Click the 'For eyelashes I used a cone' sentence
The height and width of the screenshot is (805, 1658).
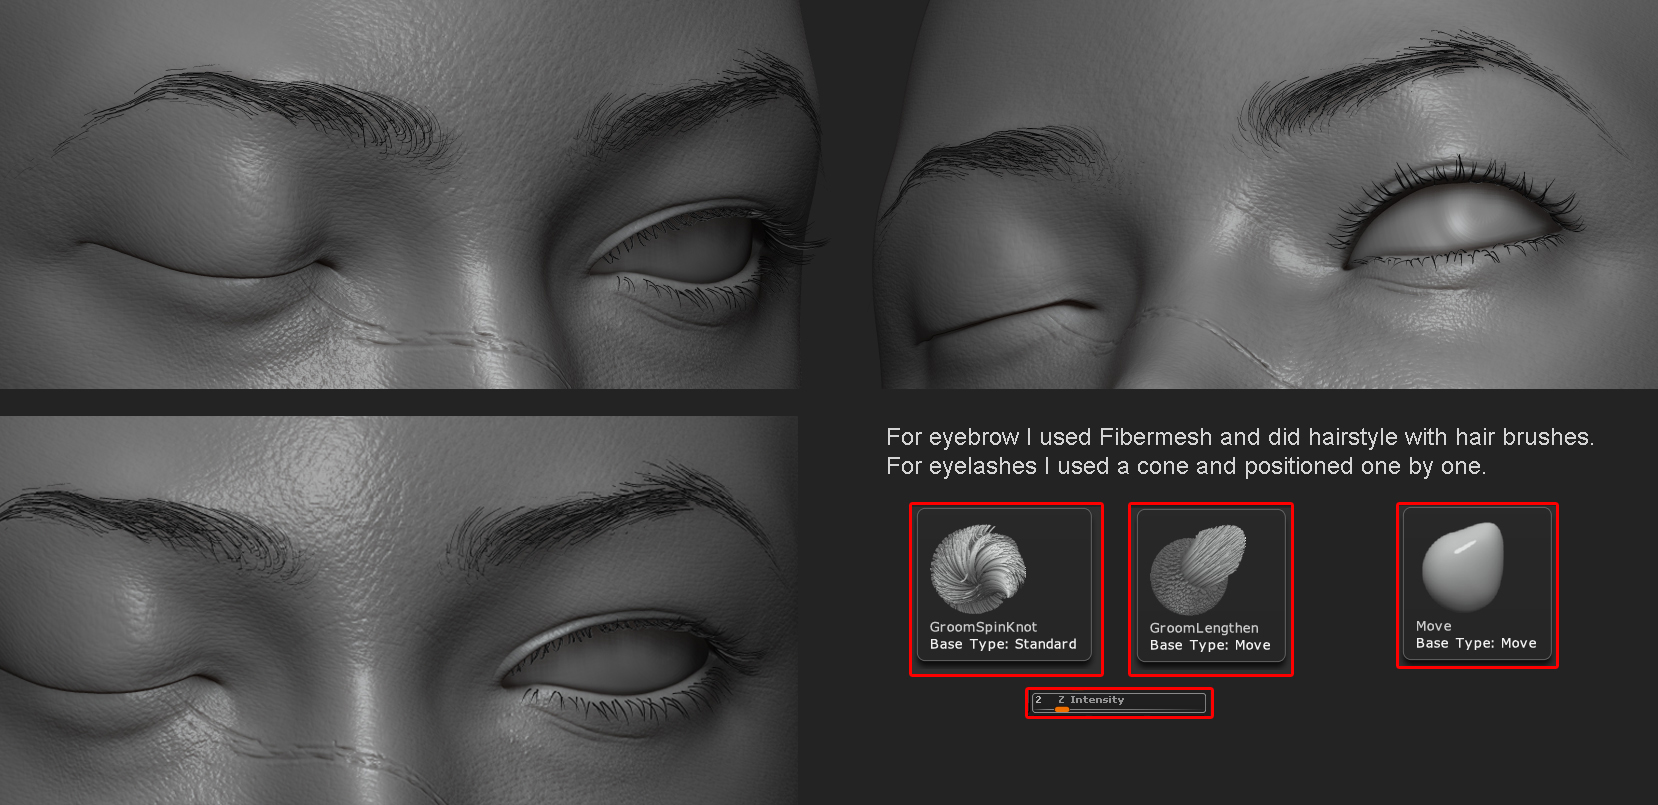pyautogui.click(x=1186, y=466)
